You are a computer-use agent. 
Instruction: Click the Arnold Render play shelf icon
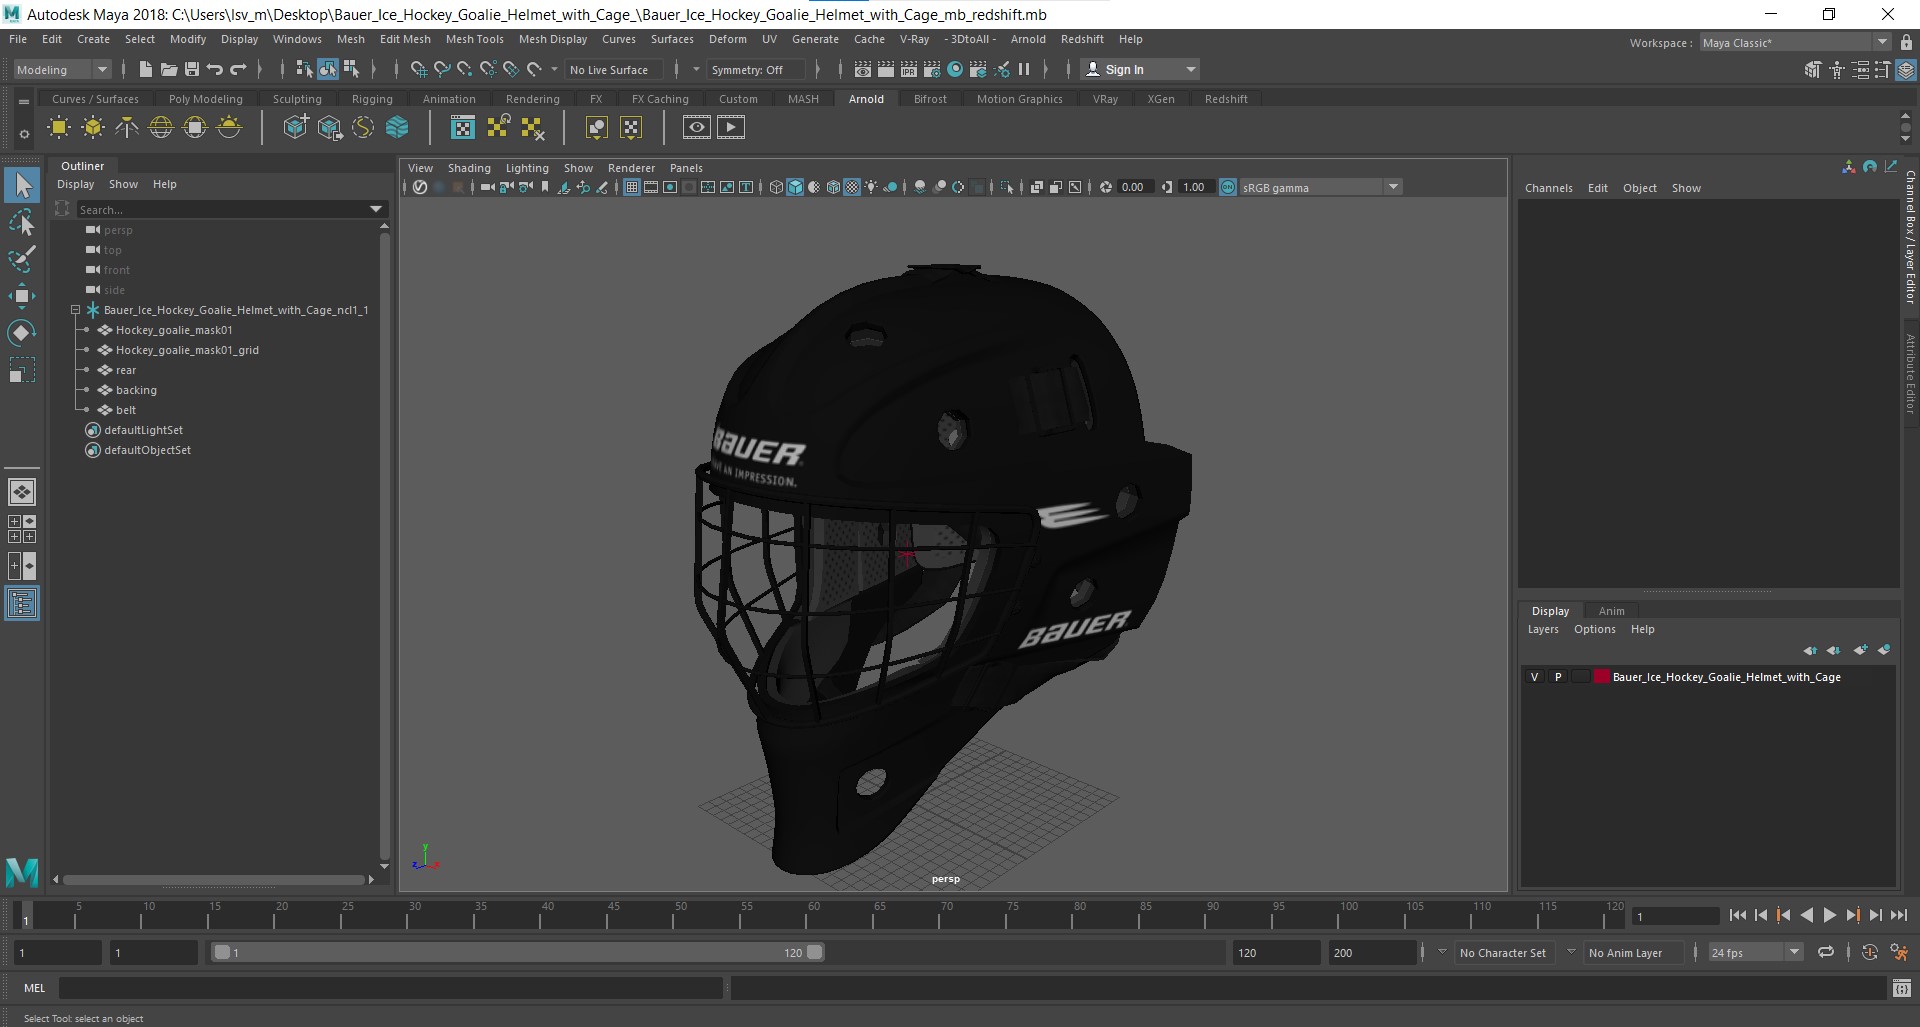731,127
